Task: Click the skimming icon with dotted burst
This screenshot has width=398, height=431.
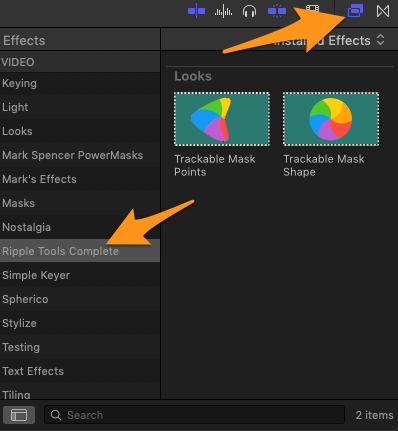Action: point(277,11)
